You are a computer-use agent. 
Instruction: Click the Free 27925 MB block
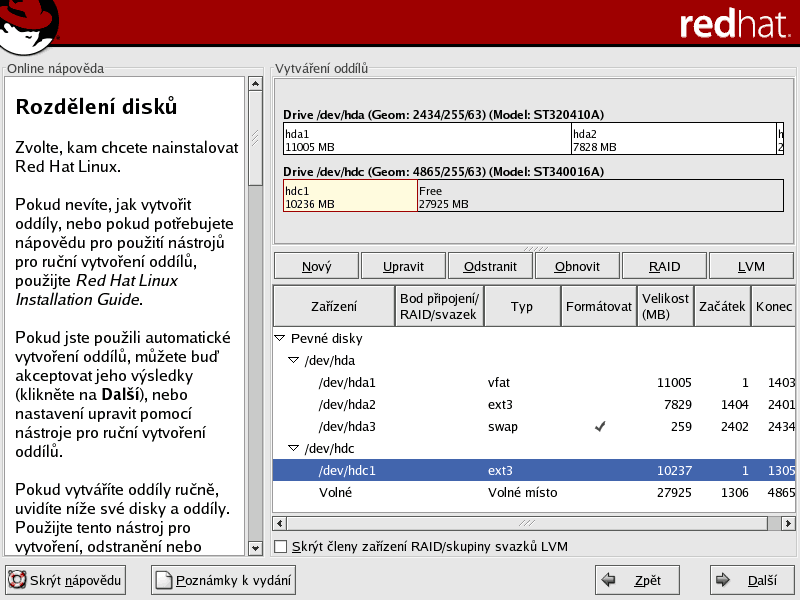[x=601, y=195]
